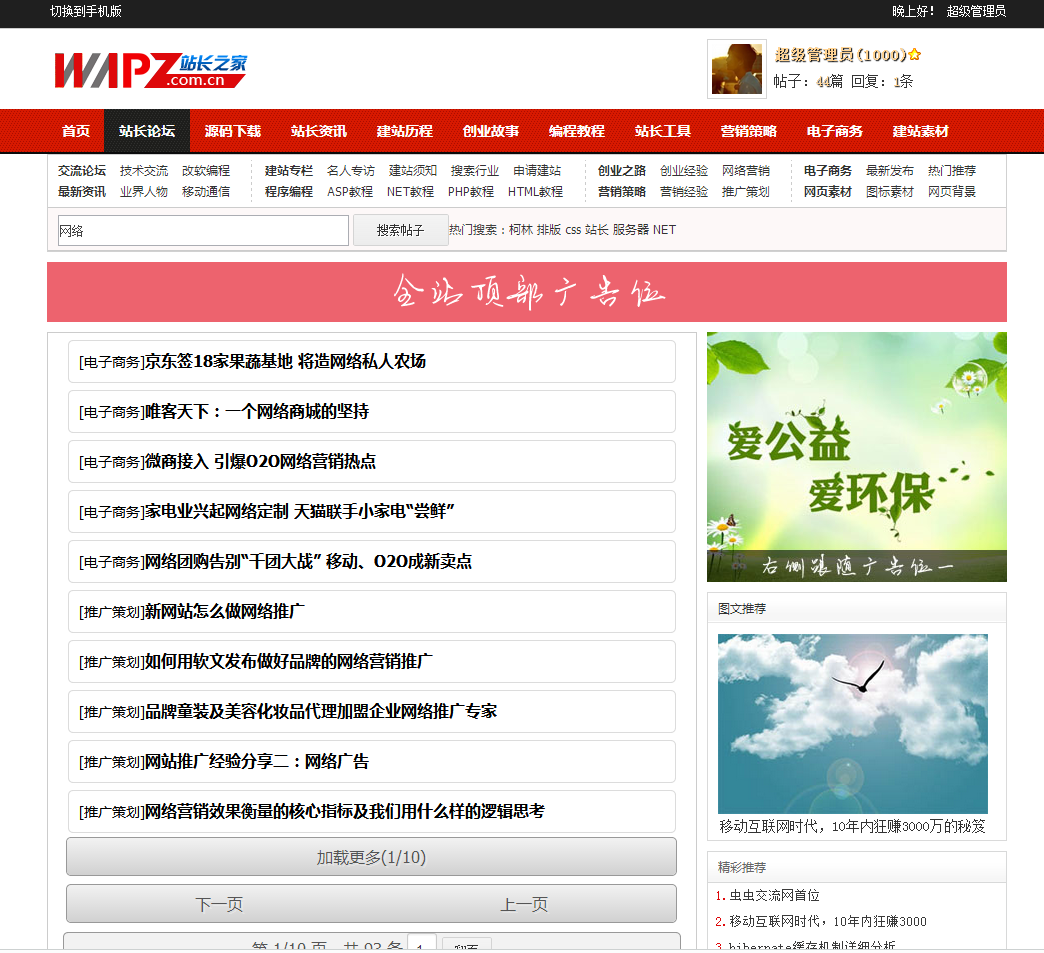Click 切换到手机版 in the top bar
The height and width of the screenshot is (953, 1044).
pyautogui.click(x=86, y=11)
